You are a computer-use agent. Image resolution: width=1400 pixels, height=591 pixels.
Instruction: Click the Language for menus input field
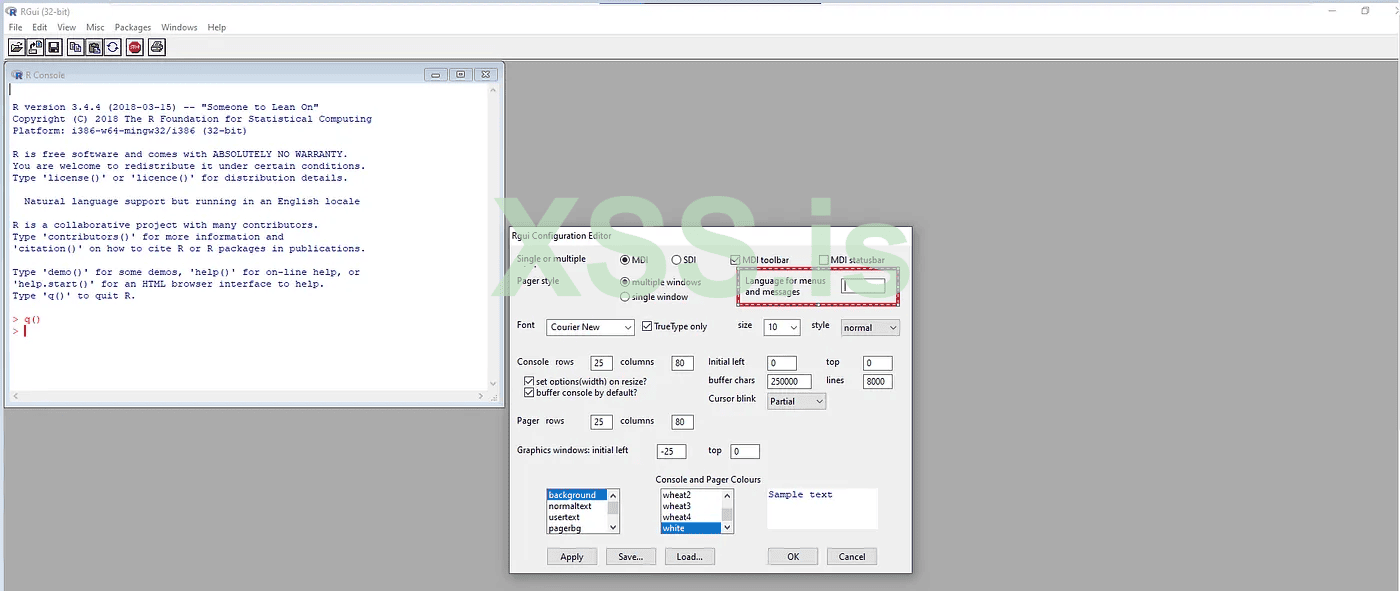pos(863,286)
